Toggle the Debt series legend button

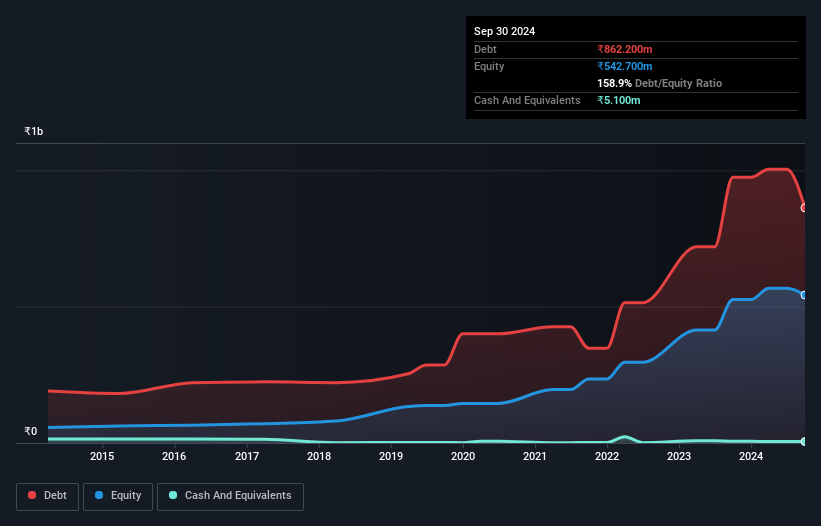pos(48,496)
